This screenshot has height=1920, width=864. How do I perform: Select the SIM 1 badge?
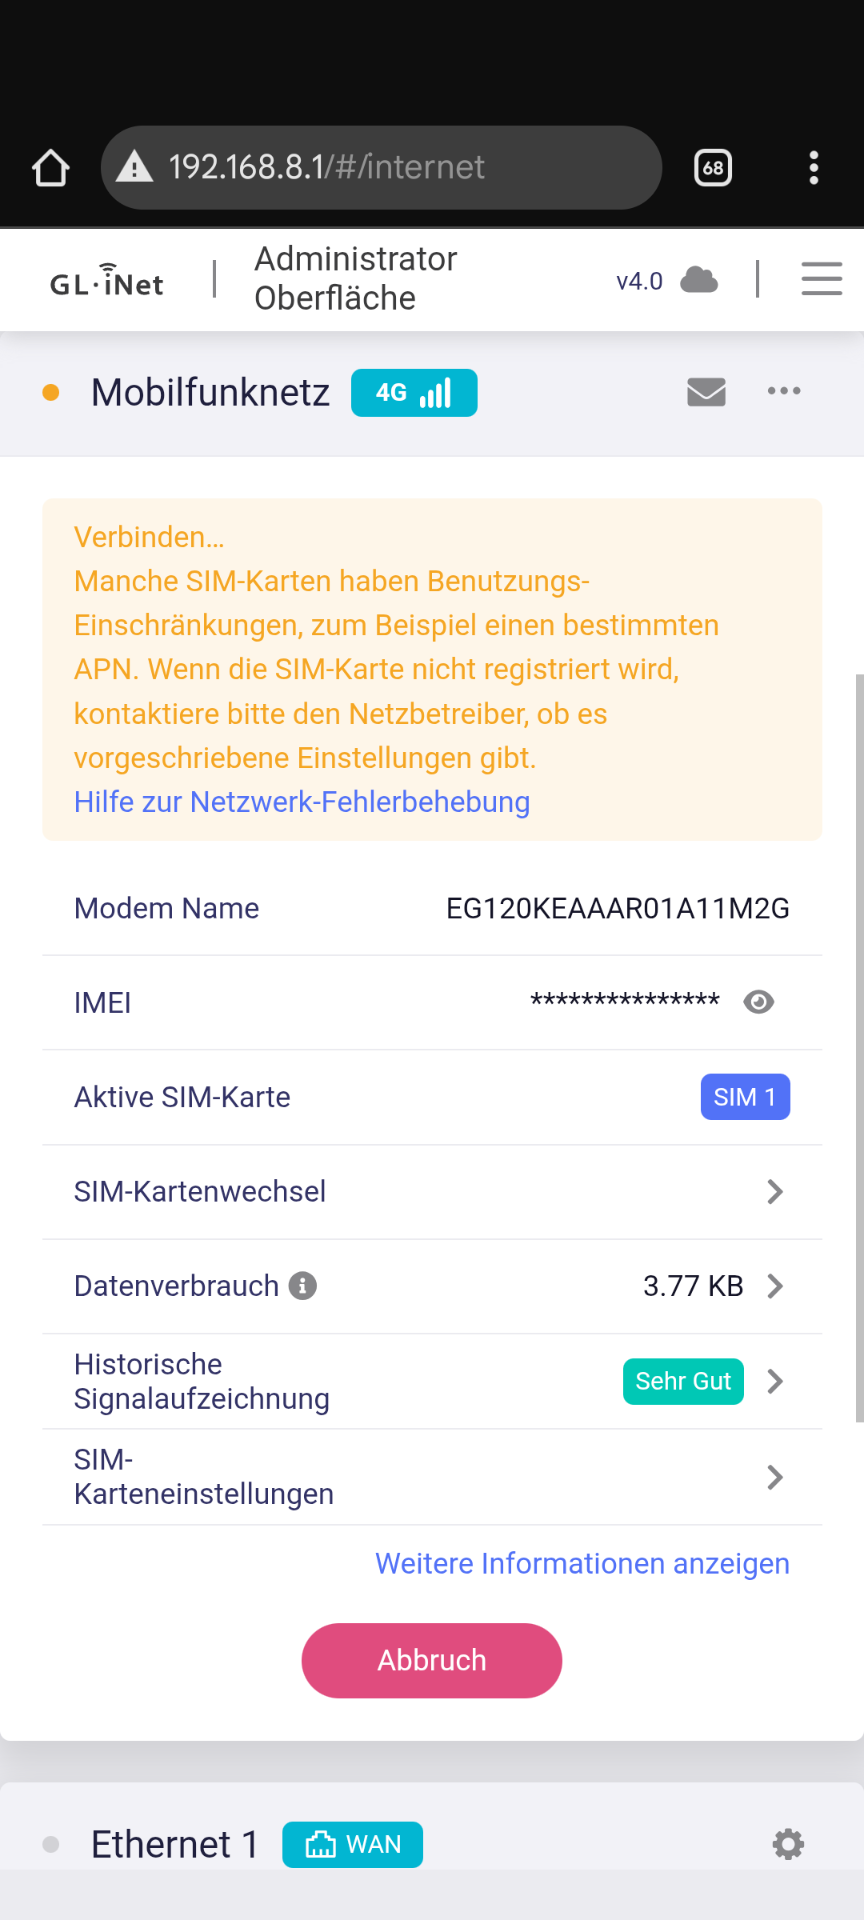point(745,1097)
